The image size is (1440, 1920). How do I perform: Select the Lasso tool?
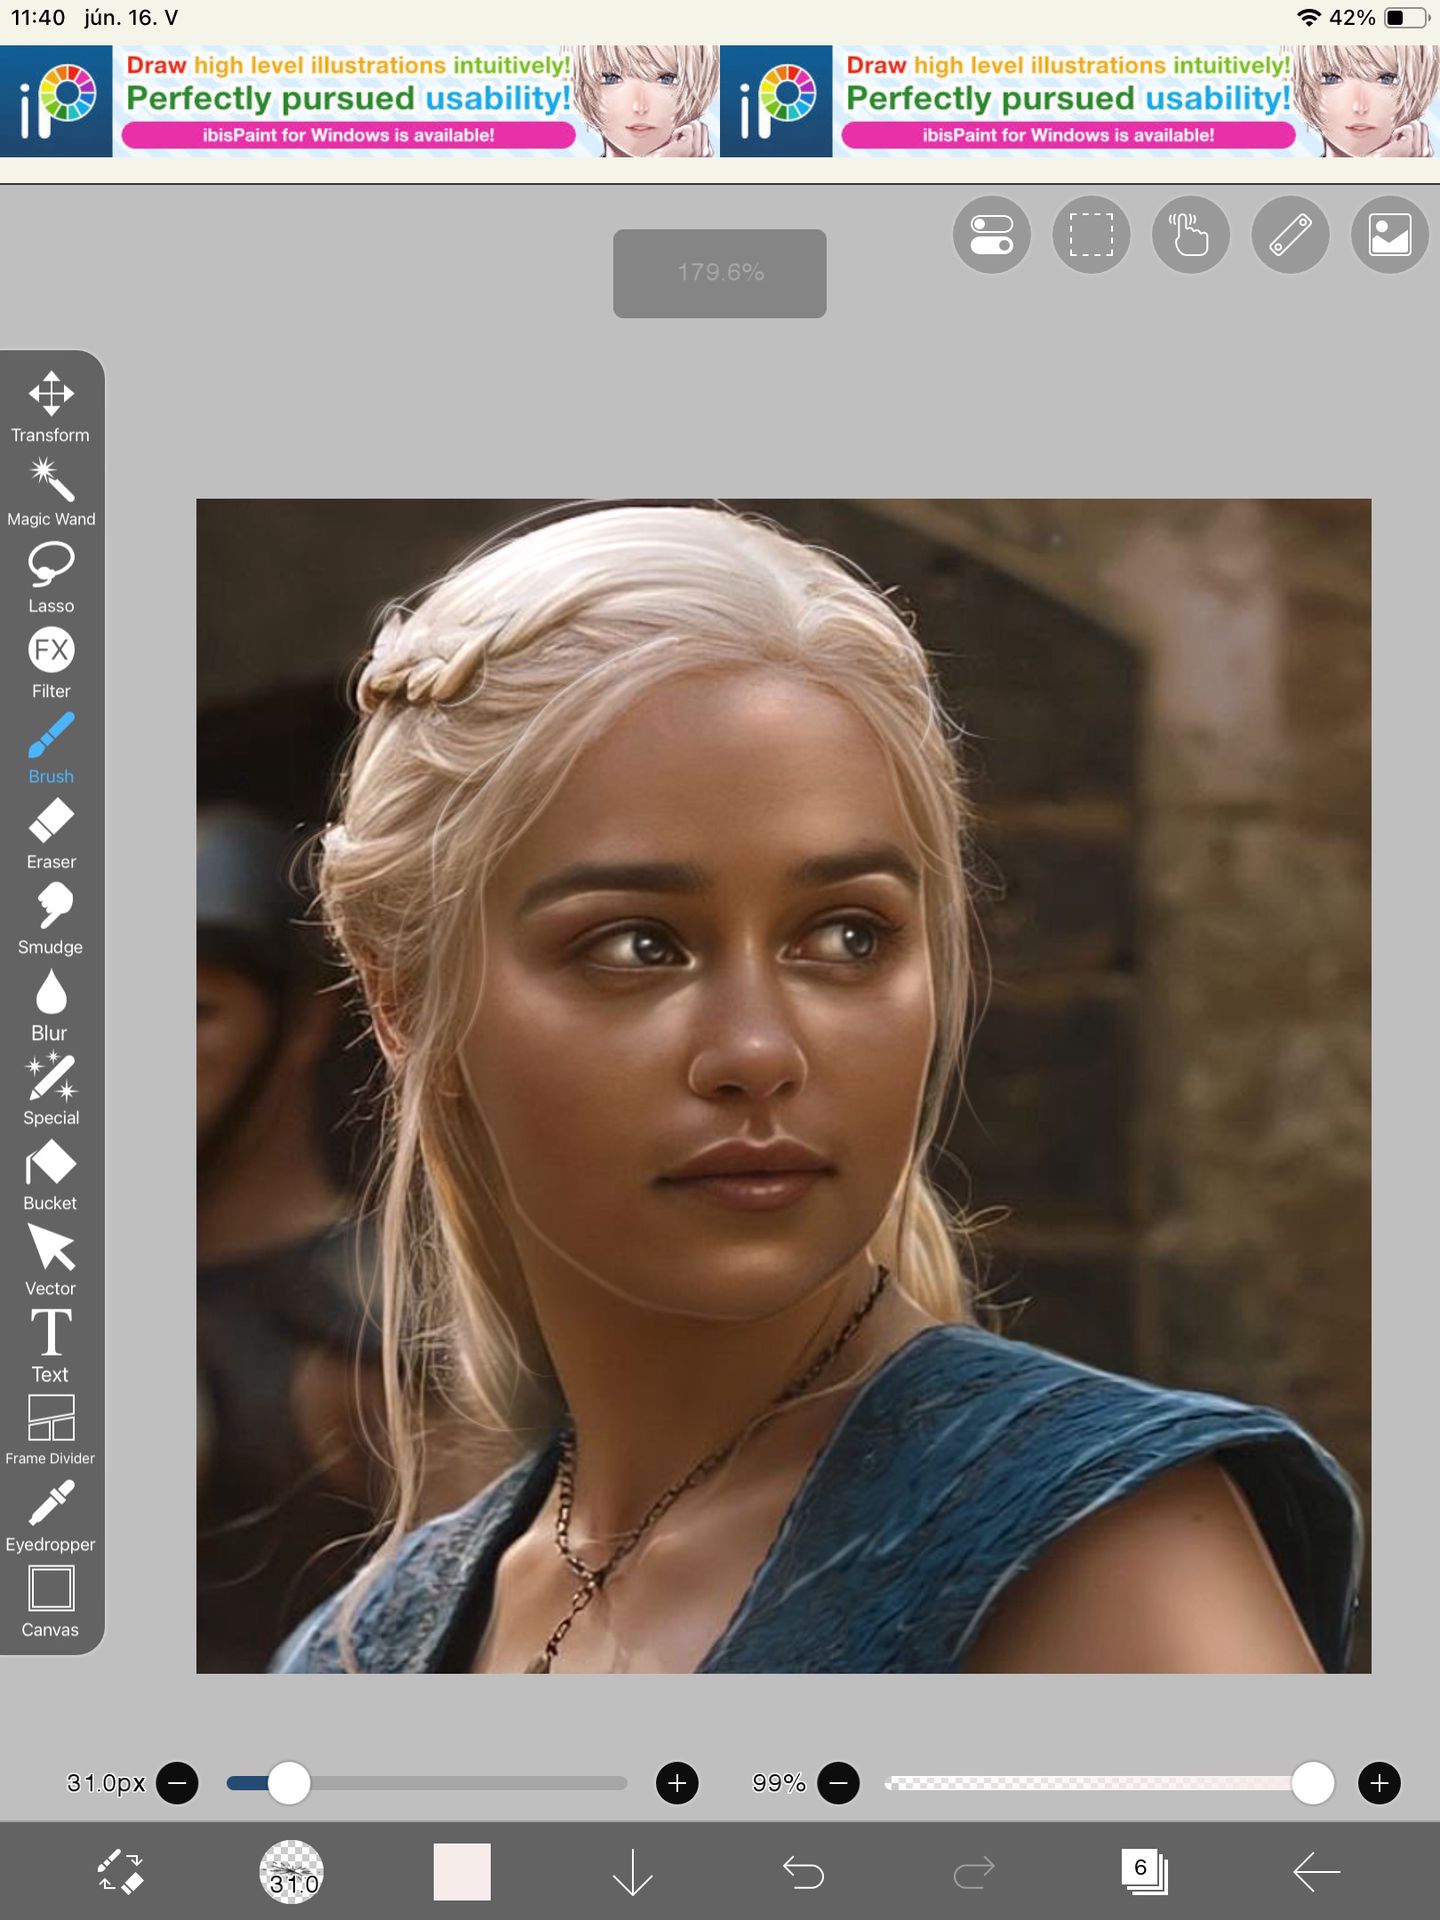(51, 577)
